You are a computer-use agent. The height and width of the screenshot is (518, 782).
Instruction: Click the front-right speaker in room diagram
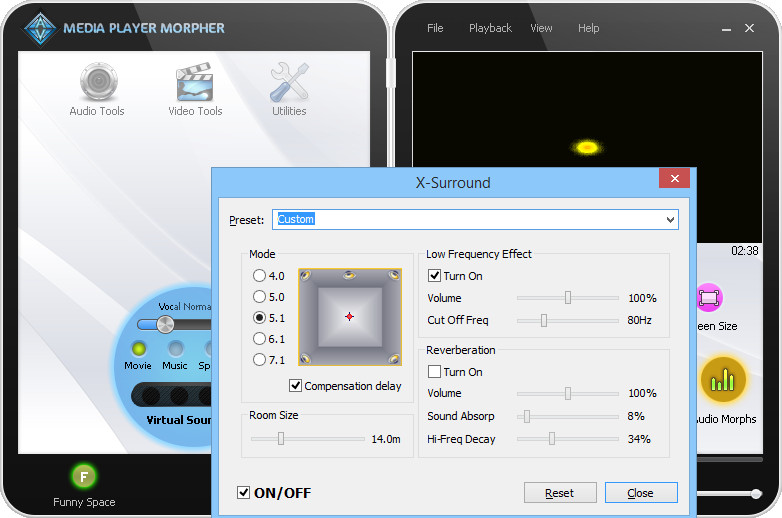point(394,275)
